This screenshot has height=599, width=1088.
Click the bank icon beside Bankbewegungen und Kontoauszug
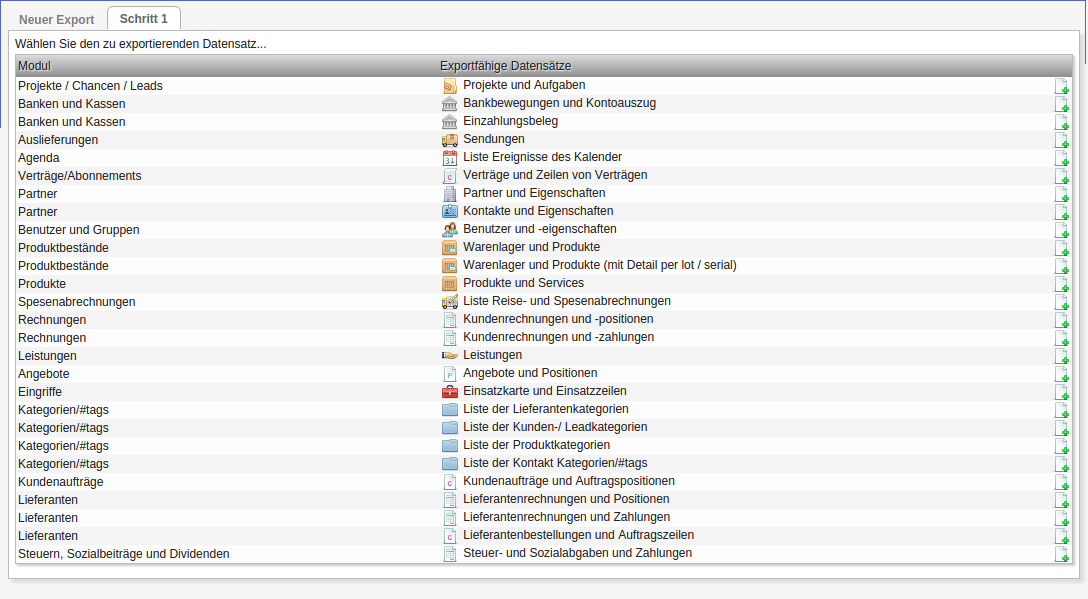450,104
